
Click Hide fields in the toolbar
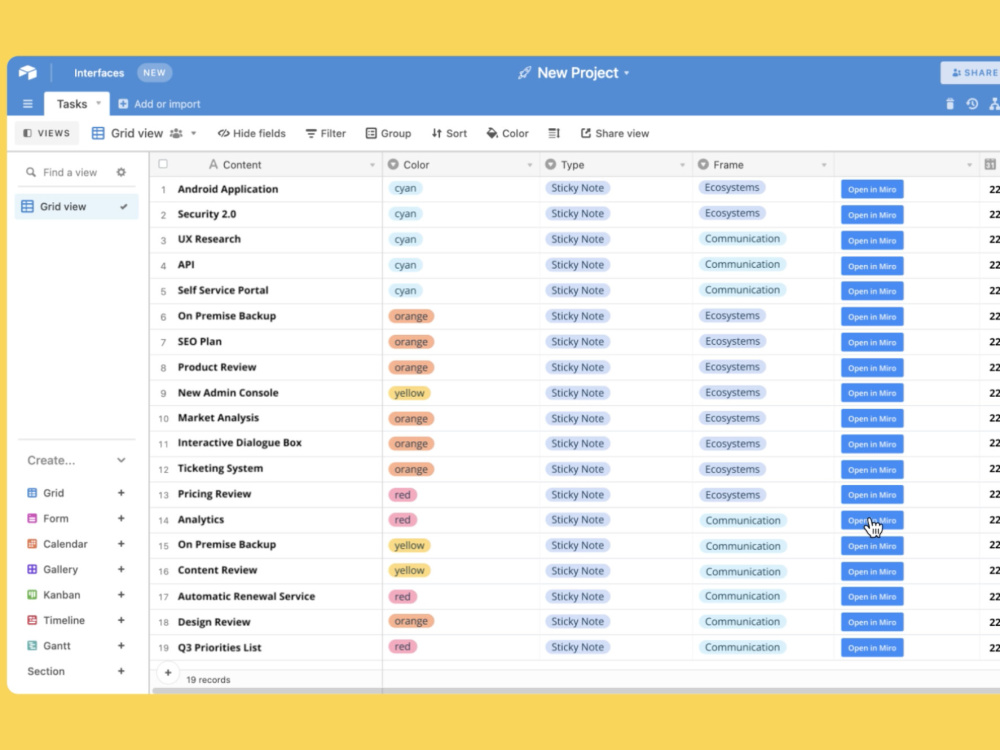(252, 133)
